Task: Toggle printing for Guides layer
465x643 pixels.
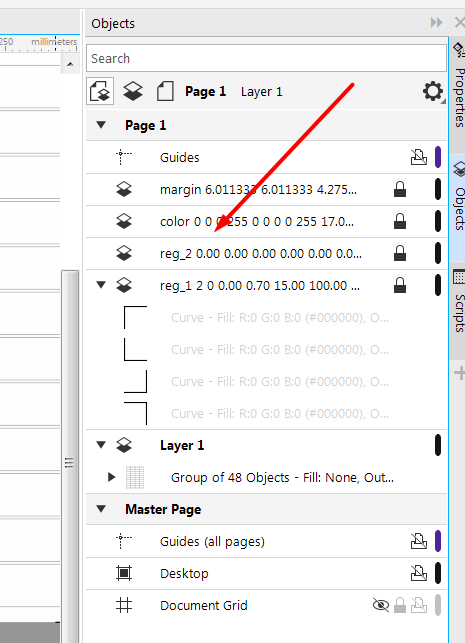Action: coord(419,157)
